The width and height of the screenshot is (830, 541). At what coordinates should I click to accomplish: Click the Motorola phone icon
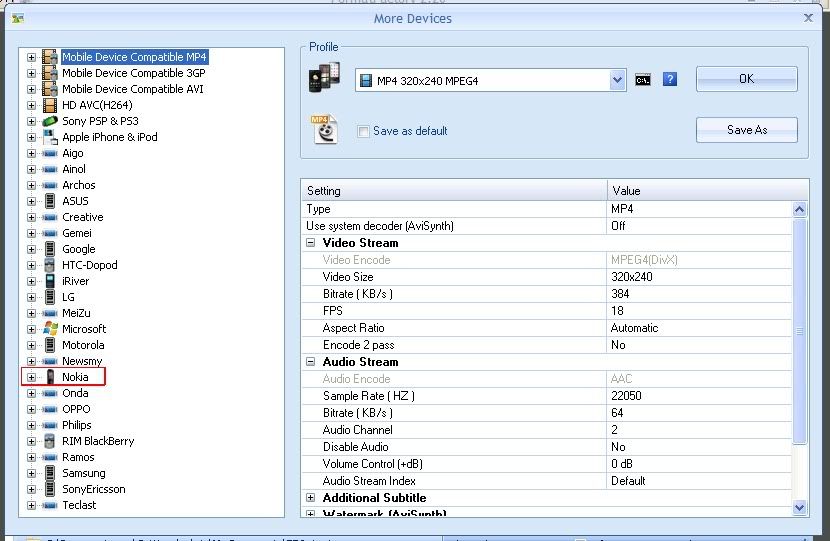click(x=50, y=345)
